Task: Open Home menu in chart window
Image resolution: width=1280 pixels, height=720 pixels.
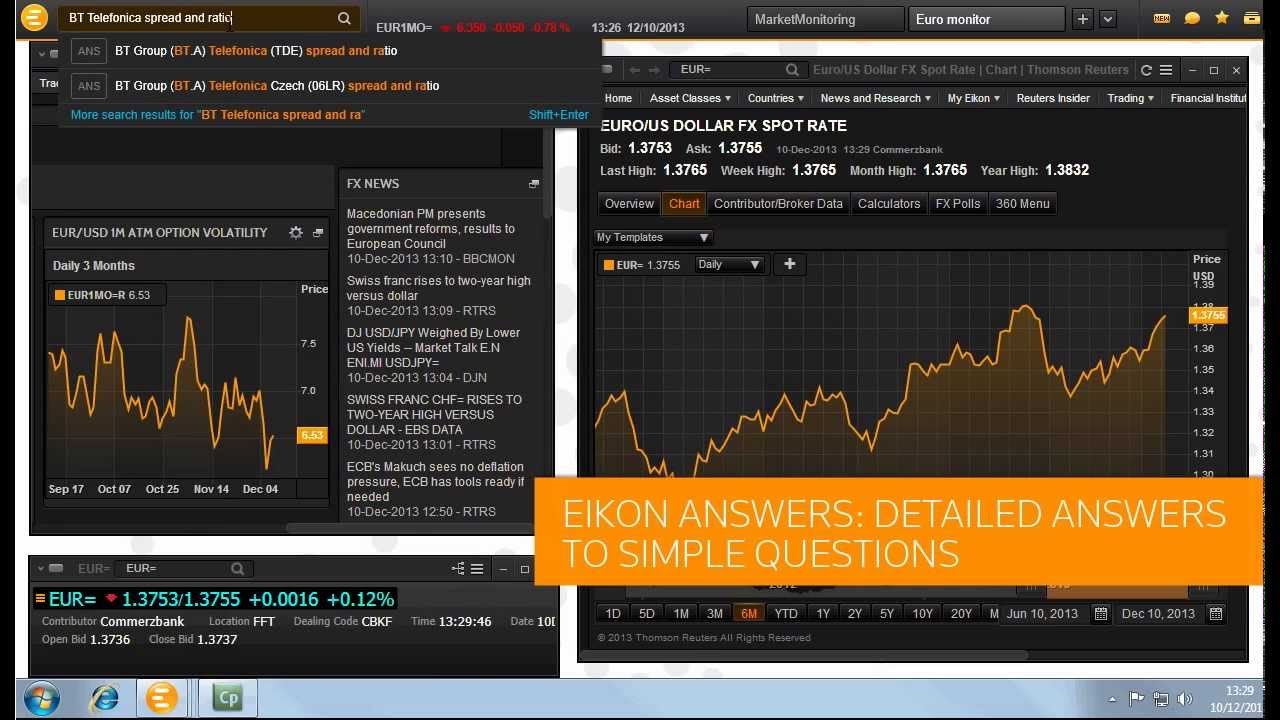Action: point(618,98)
